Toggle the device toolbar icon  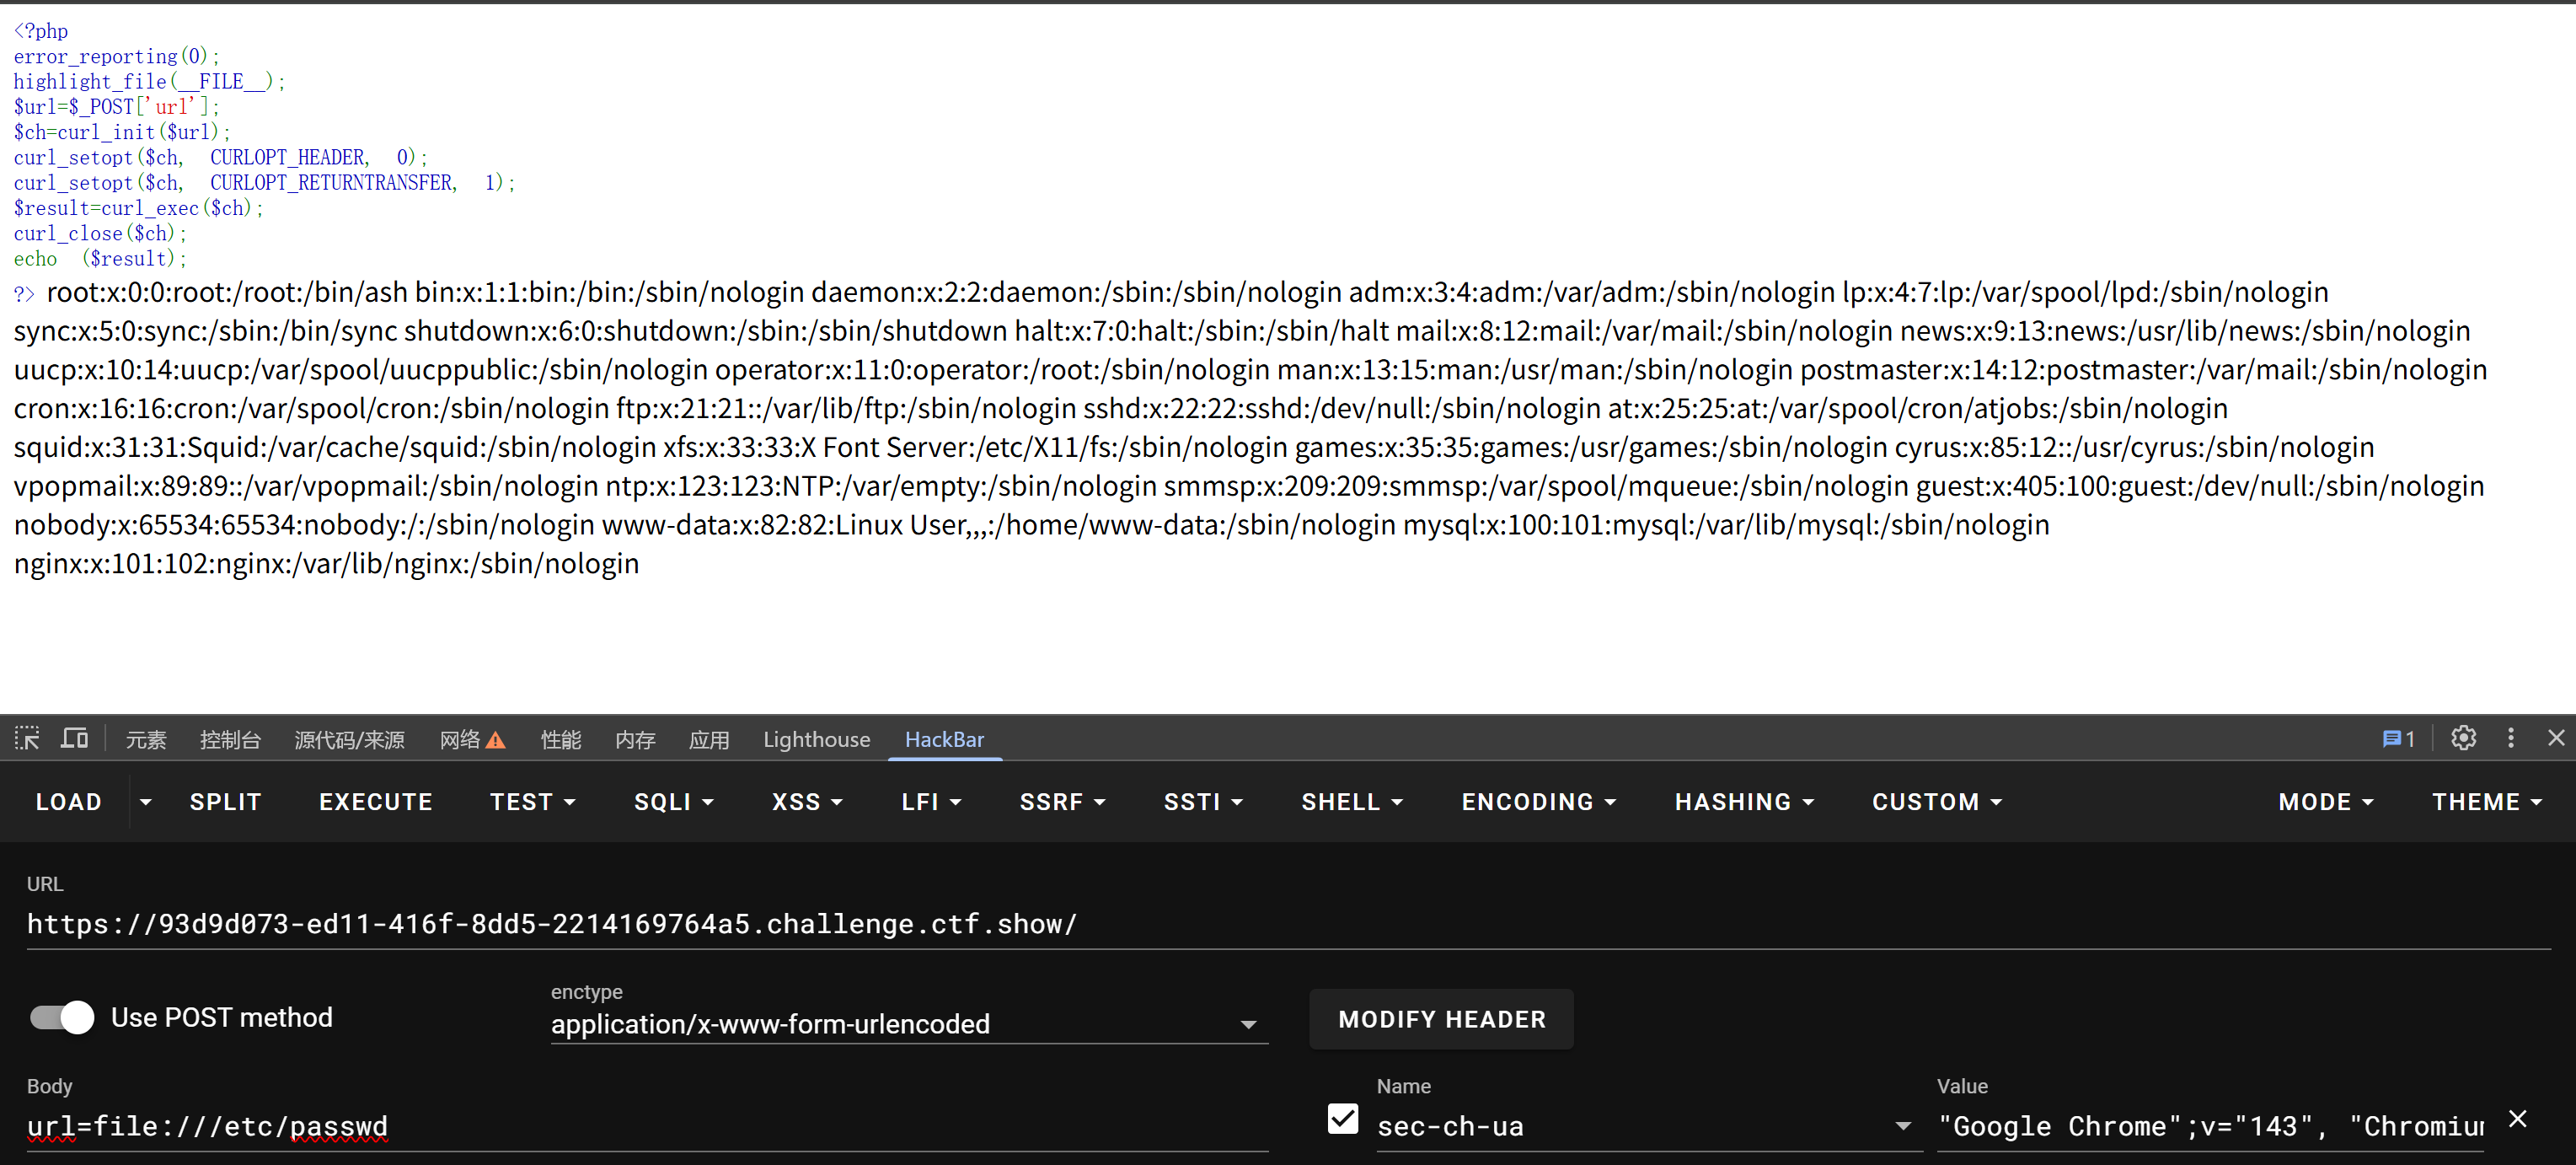point(74,739)
